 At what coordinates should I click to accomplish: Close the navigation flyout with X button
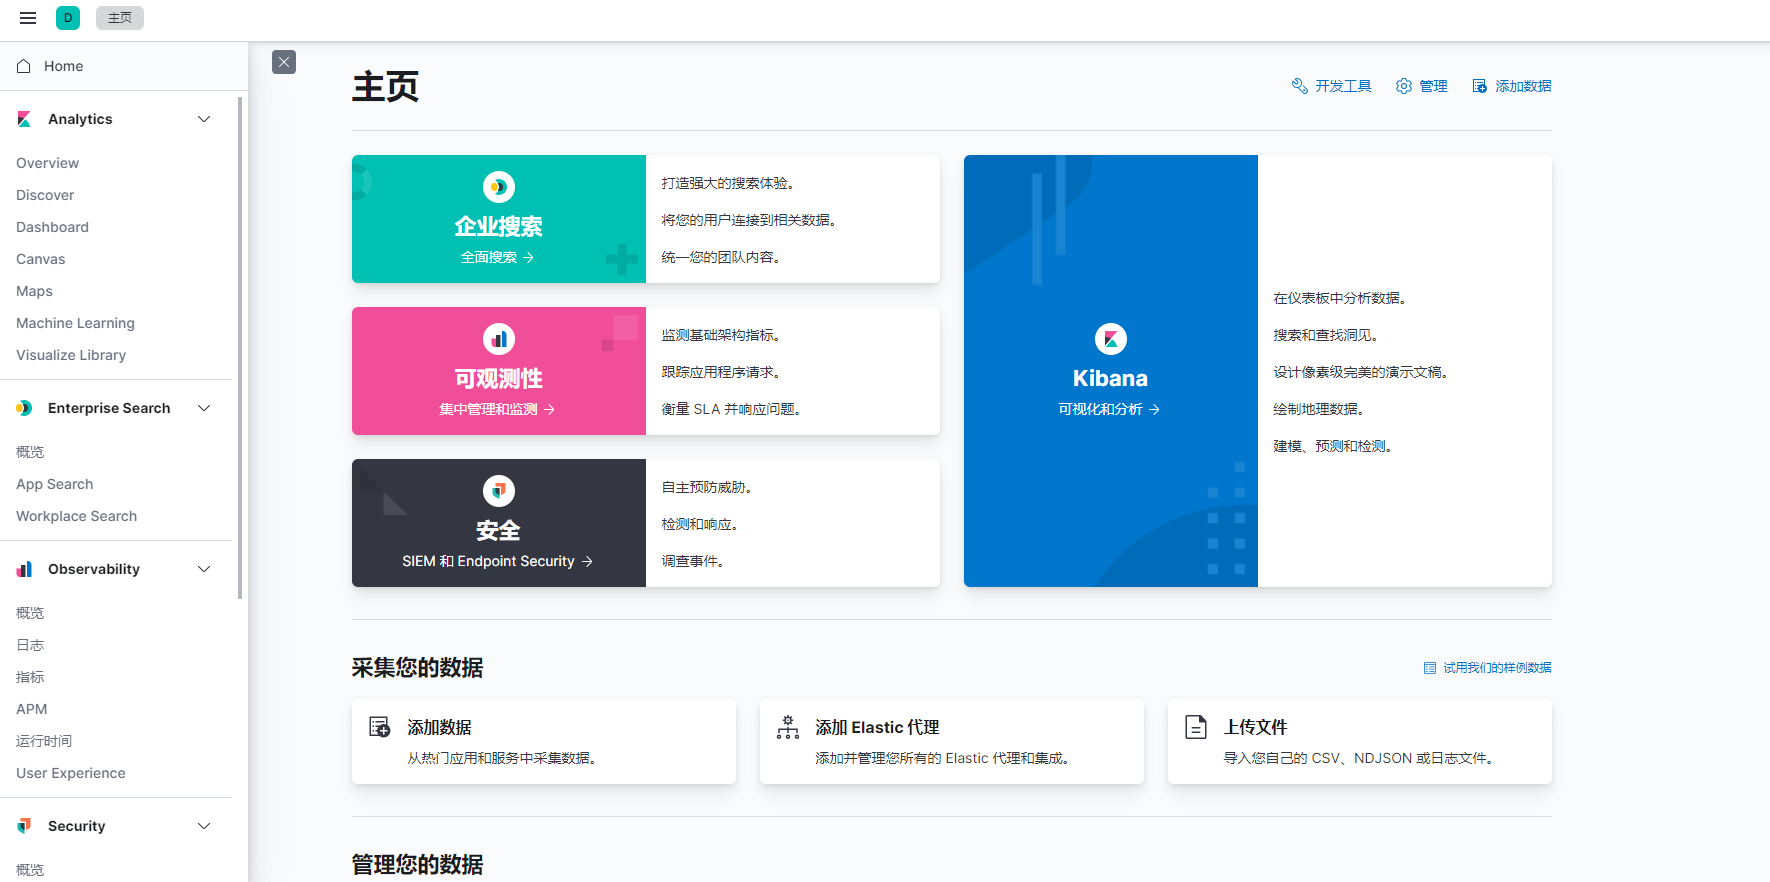pyautogui.click(x=284, y=62)
